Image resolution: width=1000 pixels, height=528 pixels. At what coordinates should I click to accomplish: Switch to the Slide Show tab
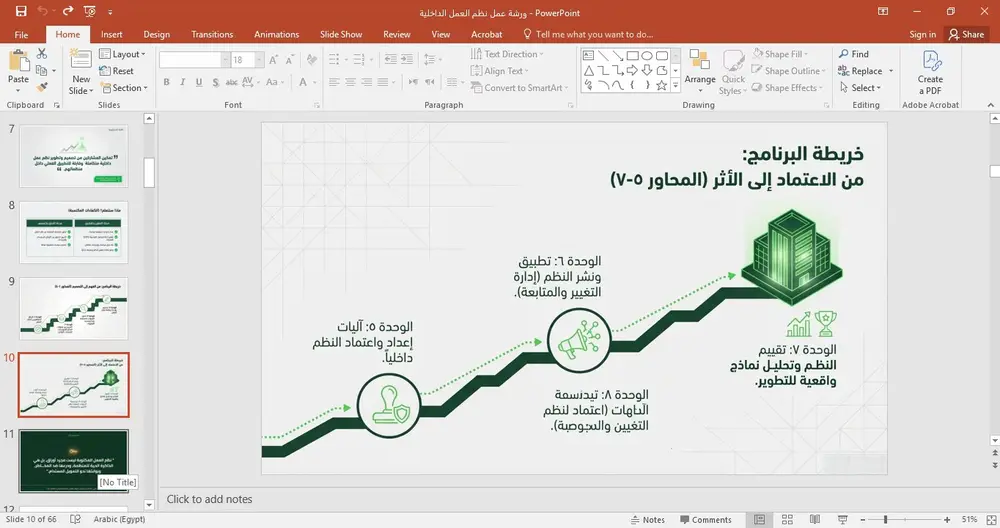[341, 34]
